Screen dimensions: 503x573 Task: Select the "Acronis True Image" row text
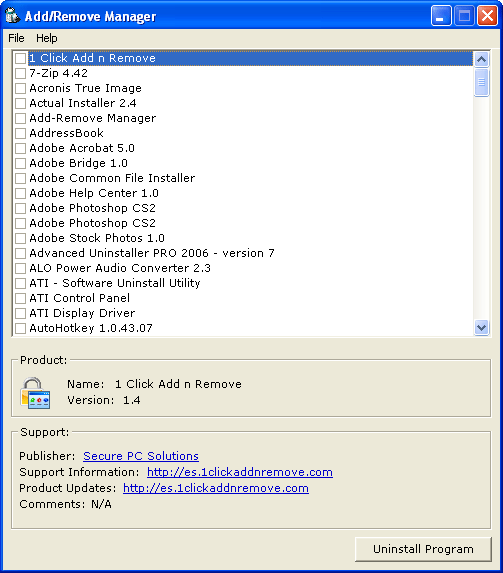click(85, 88)
